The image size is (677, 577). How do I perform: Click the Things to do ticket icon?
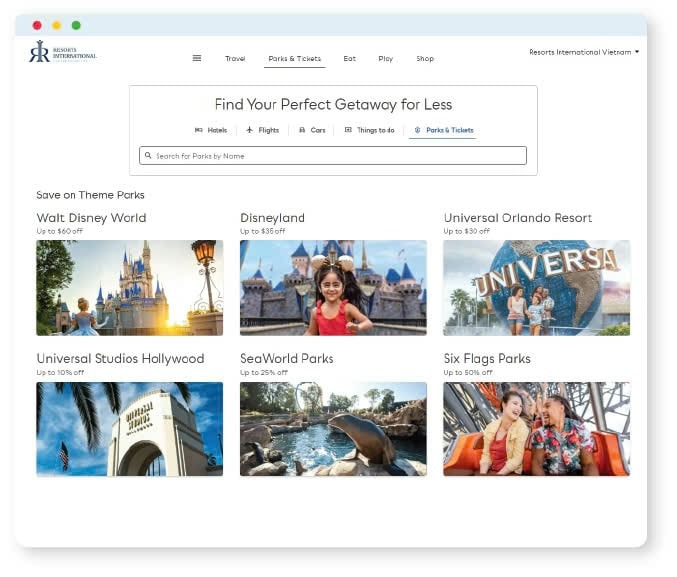click(x=348, y=130)
